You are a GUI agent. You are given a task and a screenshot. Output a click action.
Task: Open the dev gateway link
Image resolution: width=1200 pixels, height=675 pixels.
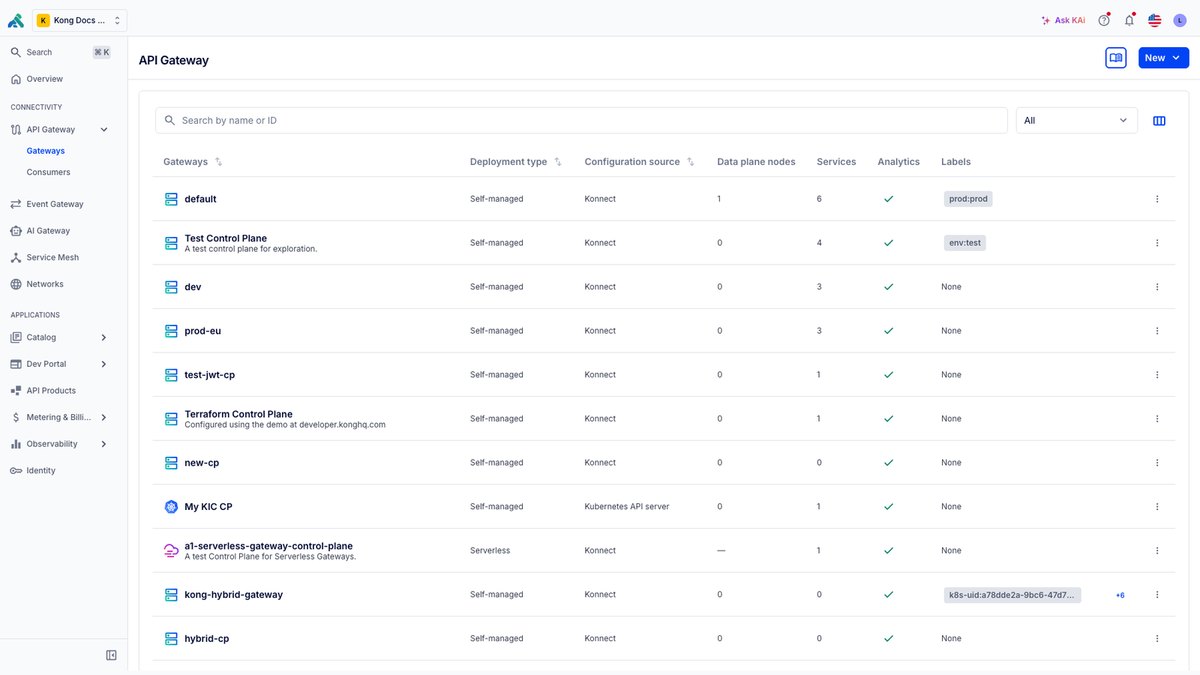193,287
